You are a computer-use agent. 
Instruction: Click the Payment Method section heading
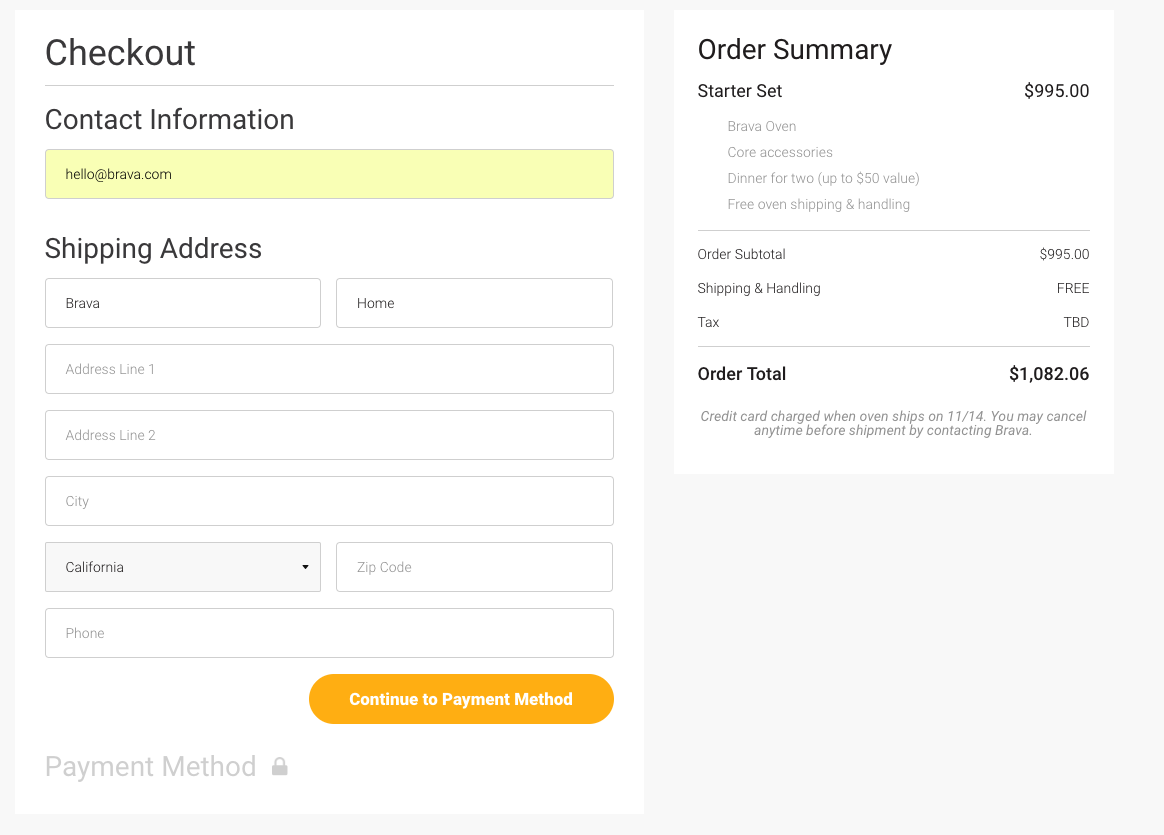pyautogui.click(x=151, y=767)
